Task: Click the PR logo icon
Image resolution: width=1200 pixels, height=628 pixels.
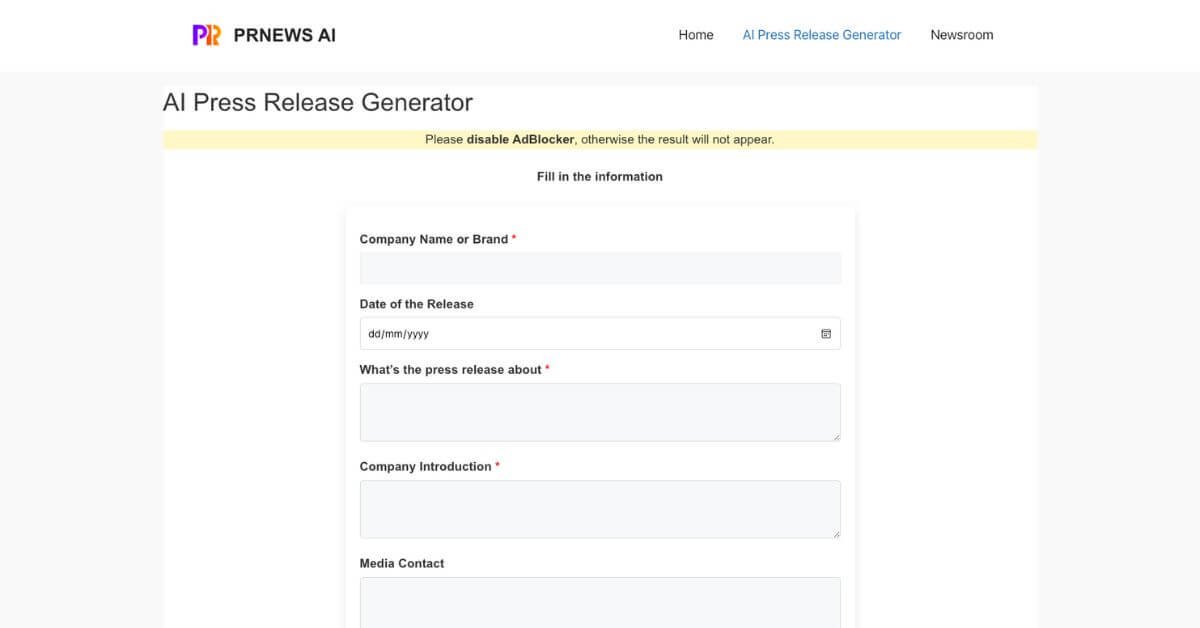Action: (x=206, y=35)
